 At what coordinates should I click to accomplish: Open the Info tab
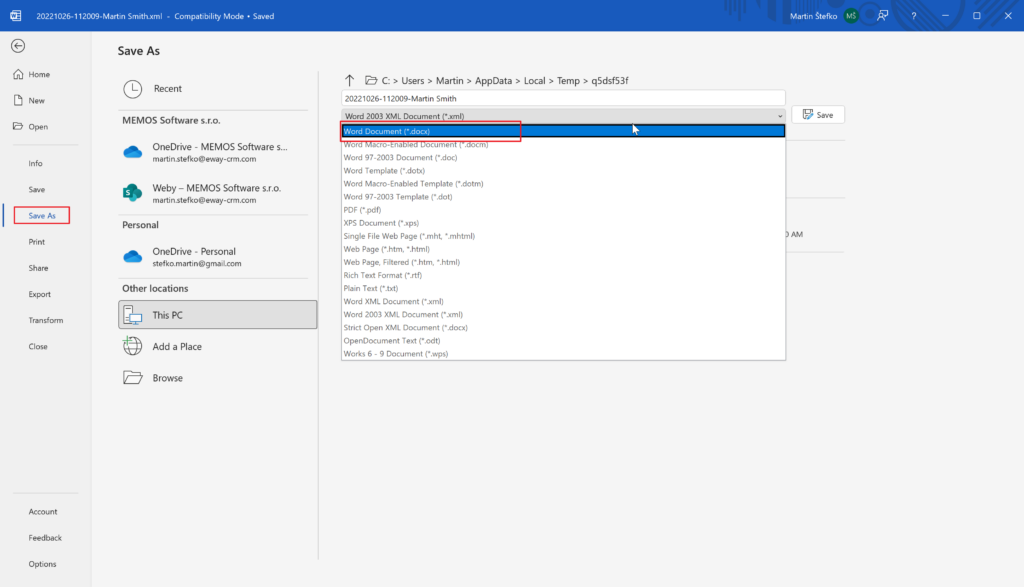35,163
